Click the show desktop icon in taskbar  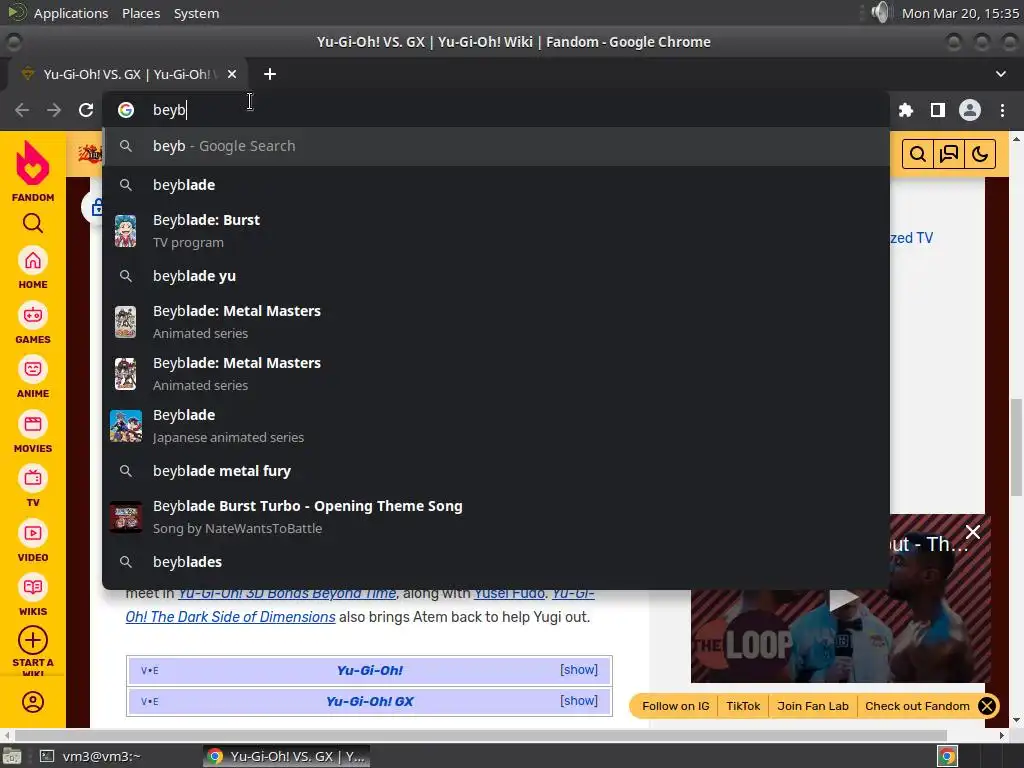pyautogui.click(x=12, y=756)
